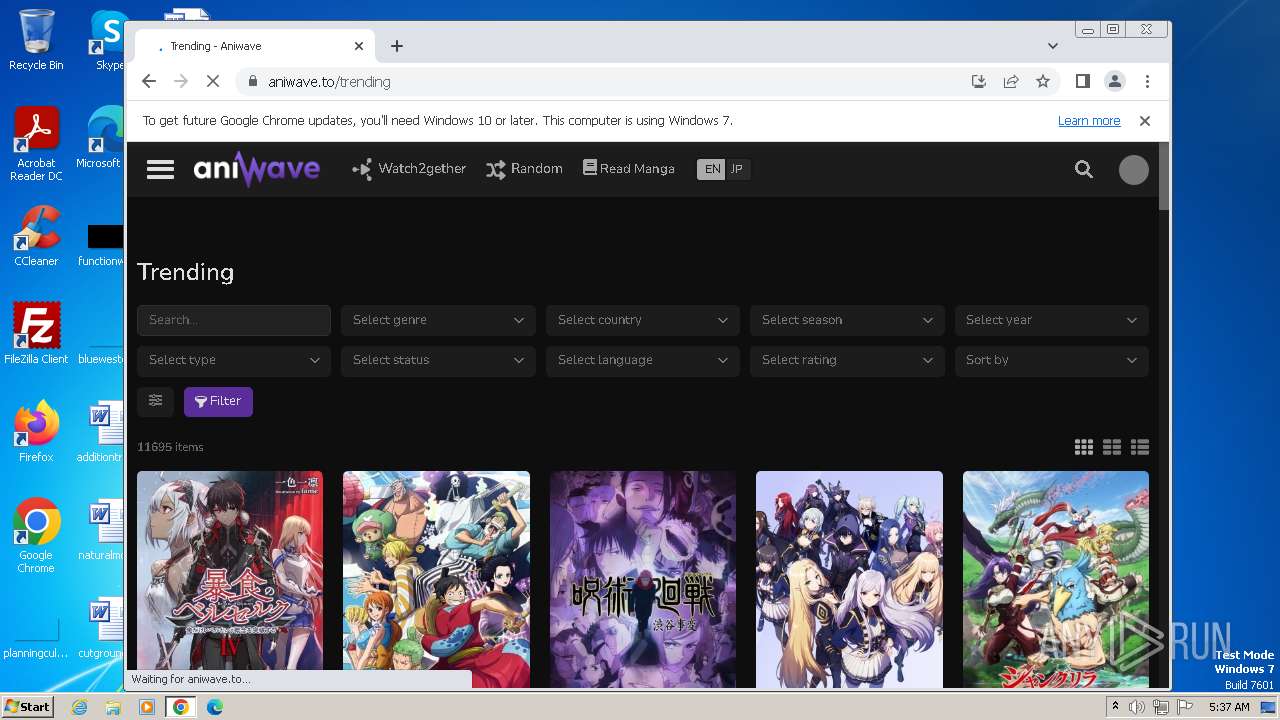The height and width of the screenshot is (720, 1280).
Task: Open the Windows Start menu
Action: pyautogui.click(x=27, y=707)
